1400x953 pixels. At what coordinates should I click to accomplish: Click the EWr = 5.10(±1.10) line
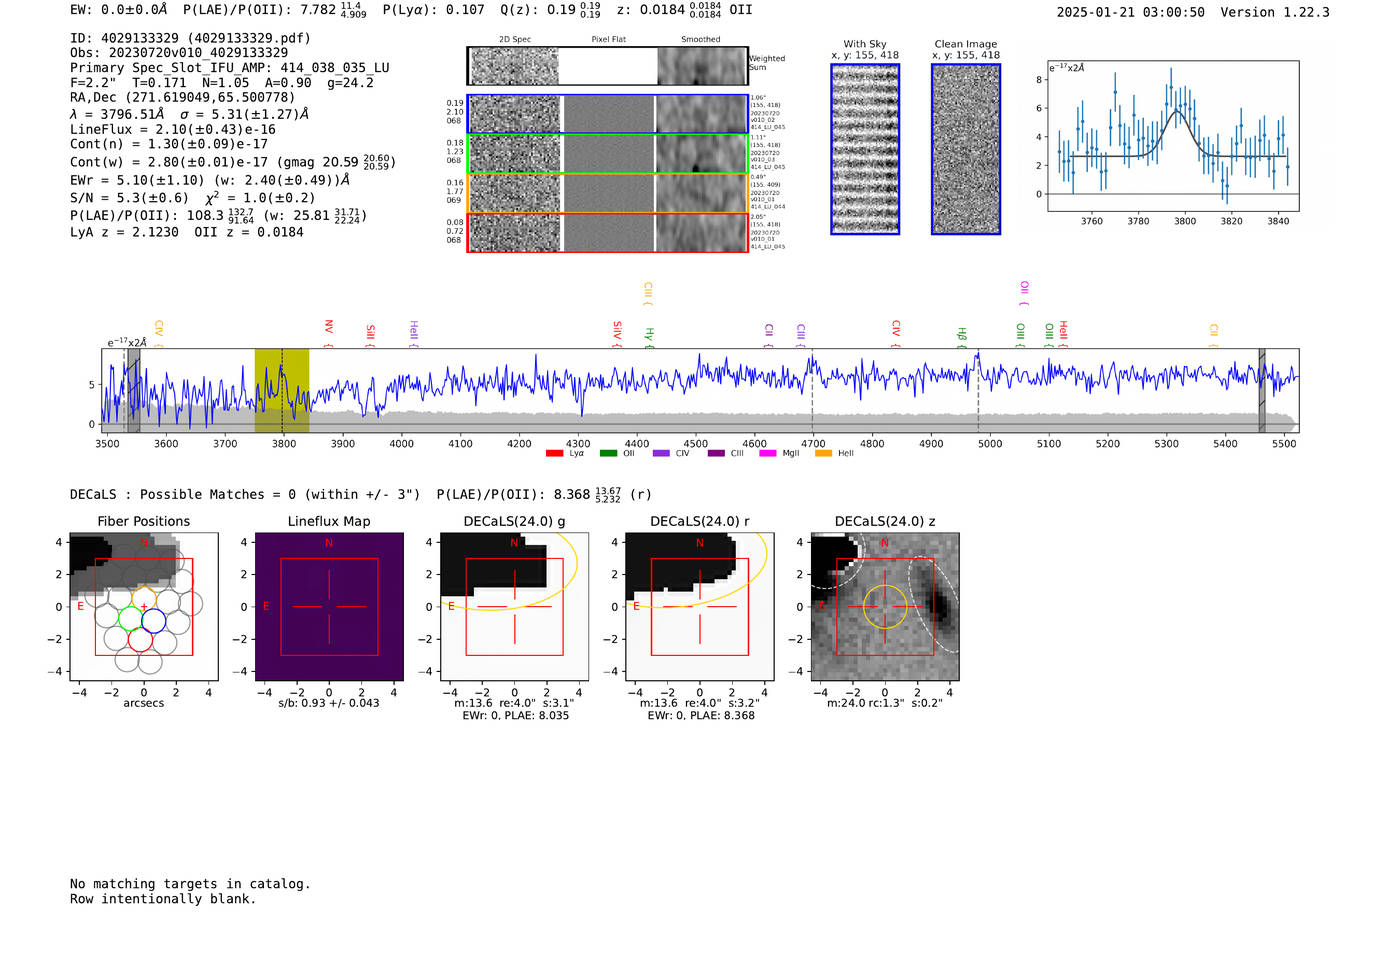click(x=210, y=180)
